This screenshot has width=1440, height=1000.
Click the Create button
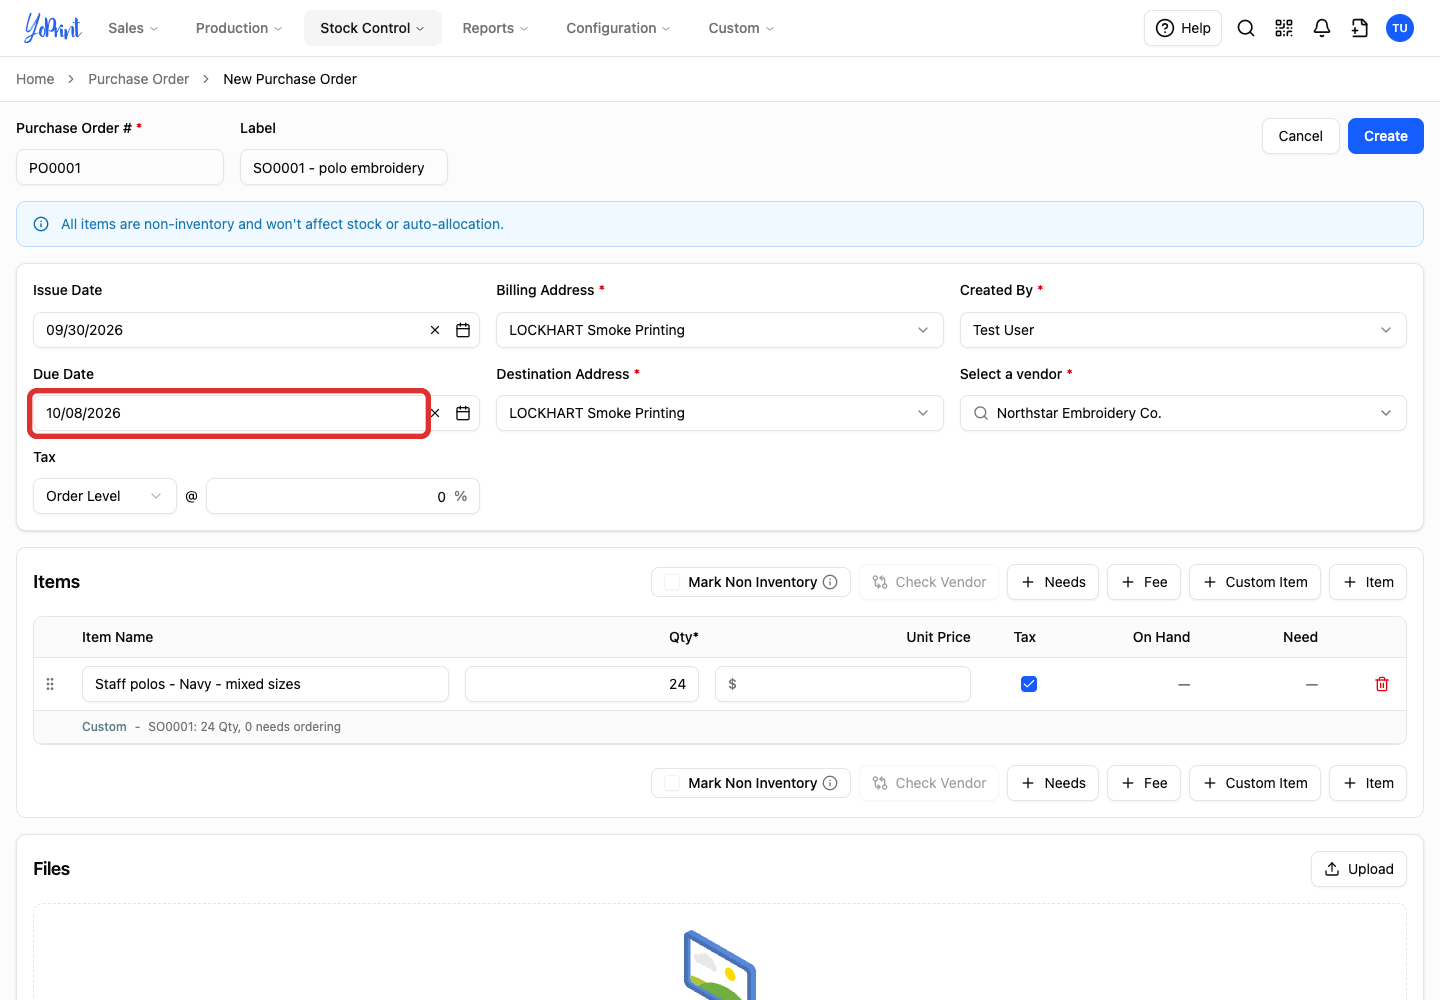[1386, 136]
